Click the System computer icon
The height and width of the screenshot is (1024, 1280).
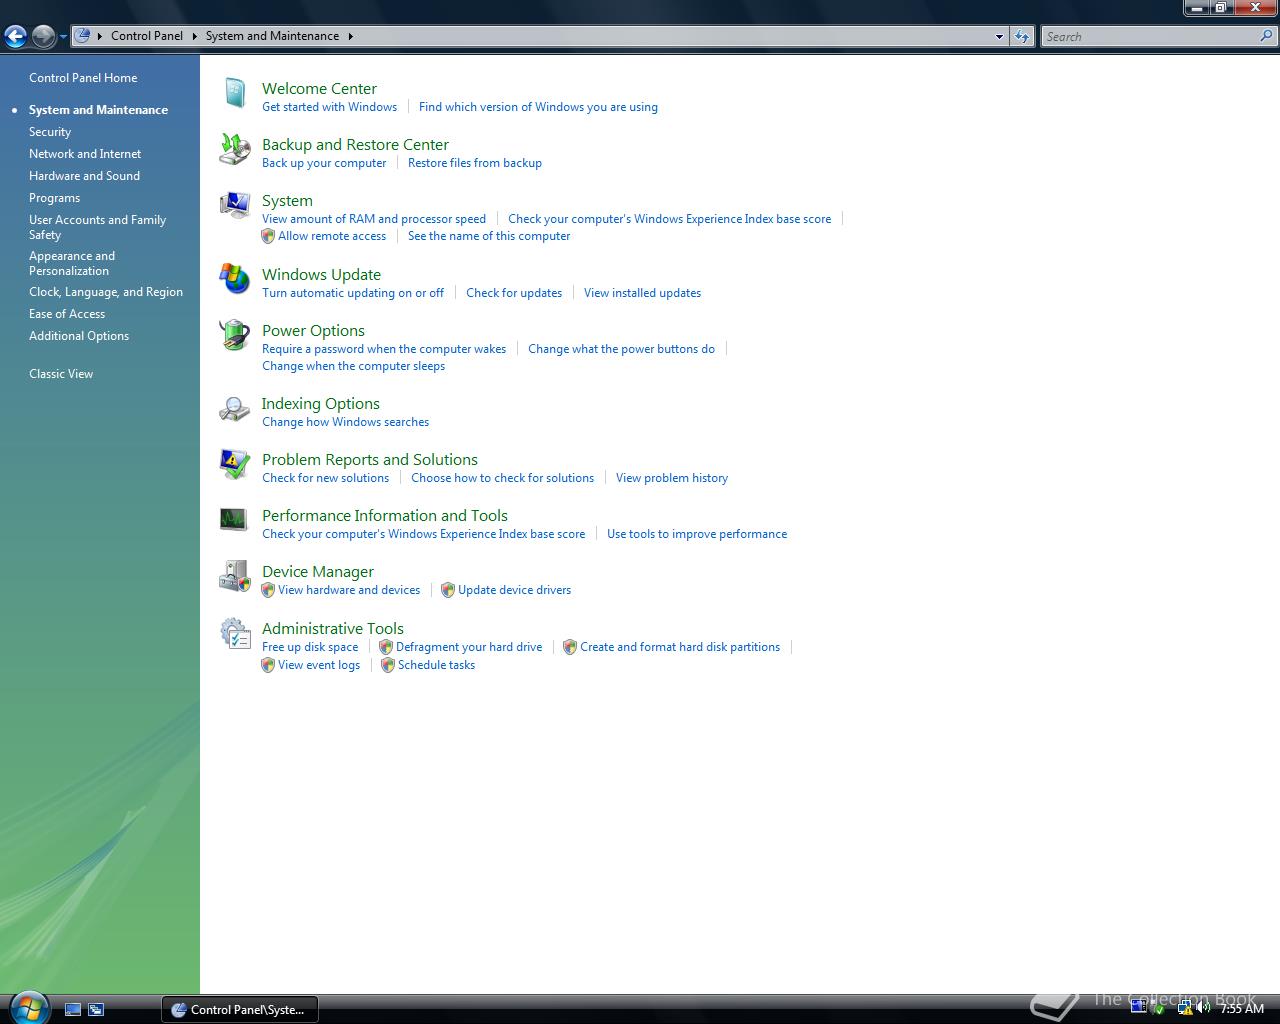235,205
